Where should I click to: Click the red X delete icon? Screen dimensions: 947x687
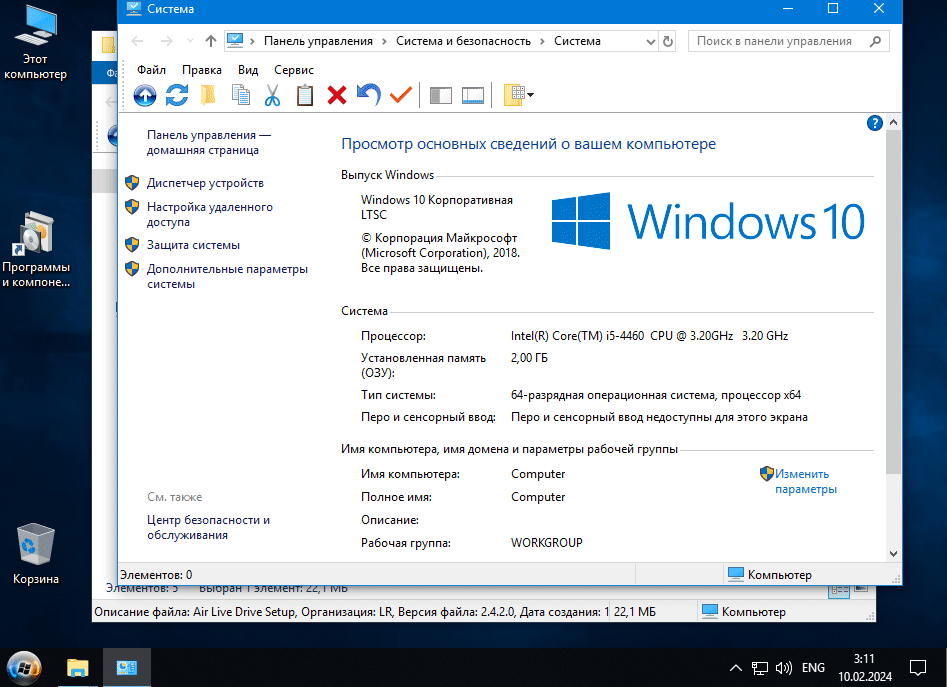(337, 95)
